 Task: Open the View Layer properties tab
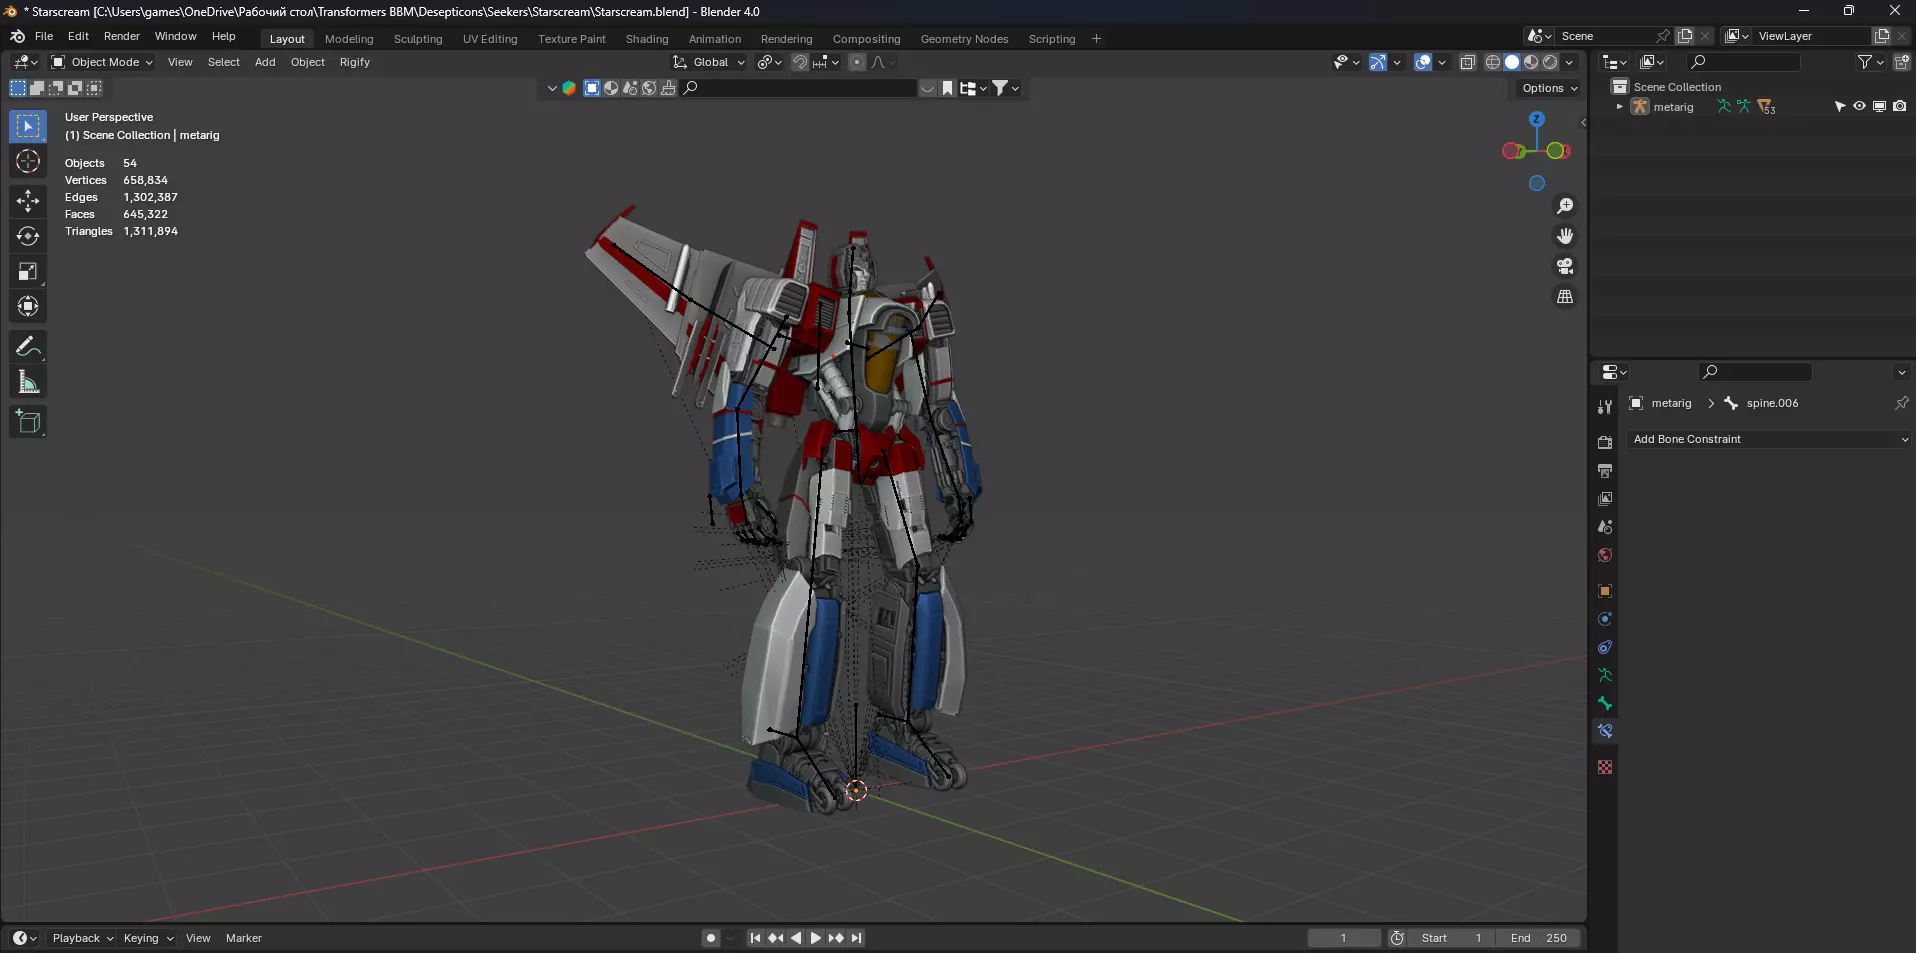(x=1605, y=499)
